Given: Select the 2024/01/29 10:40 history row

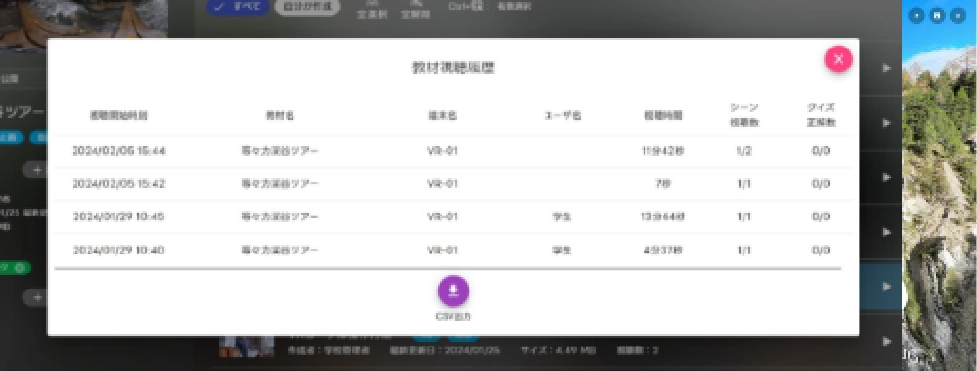Looking at the screenshot, I should (x=453, y=250).
